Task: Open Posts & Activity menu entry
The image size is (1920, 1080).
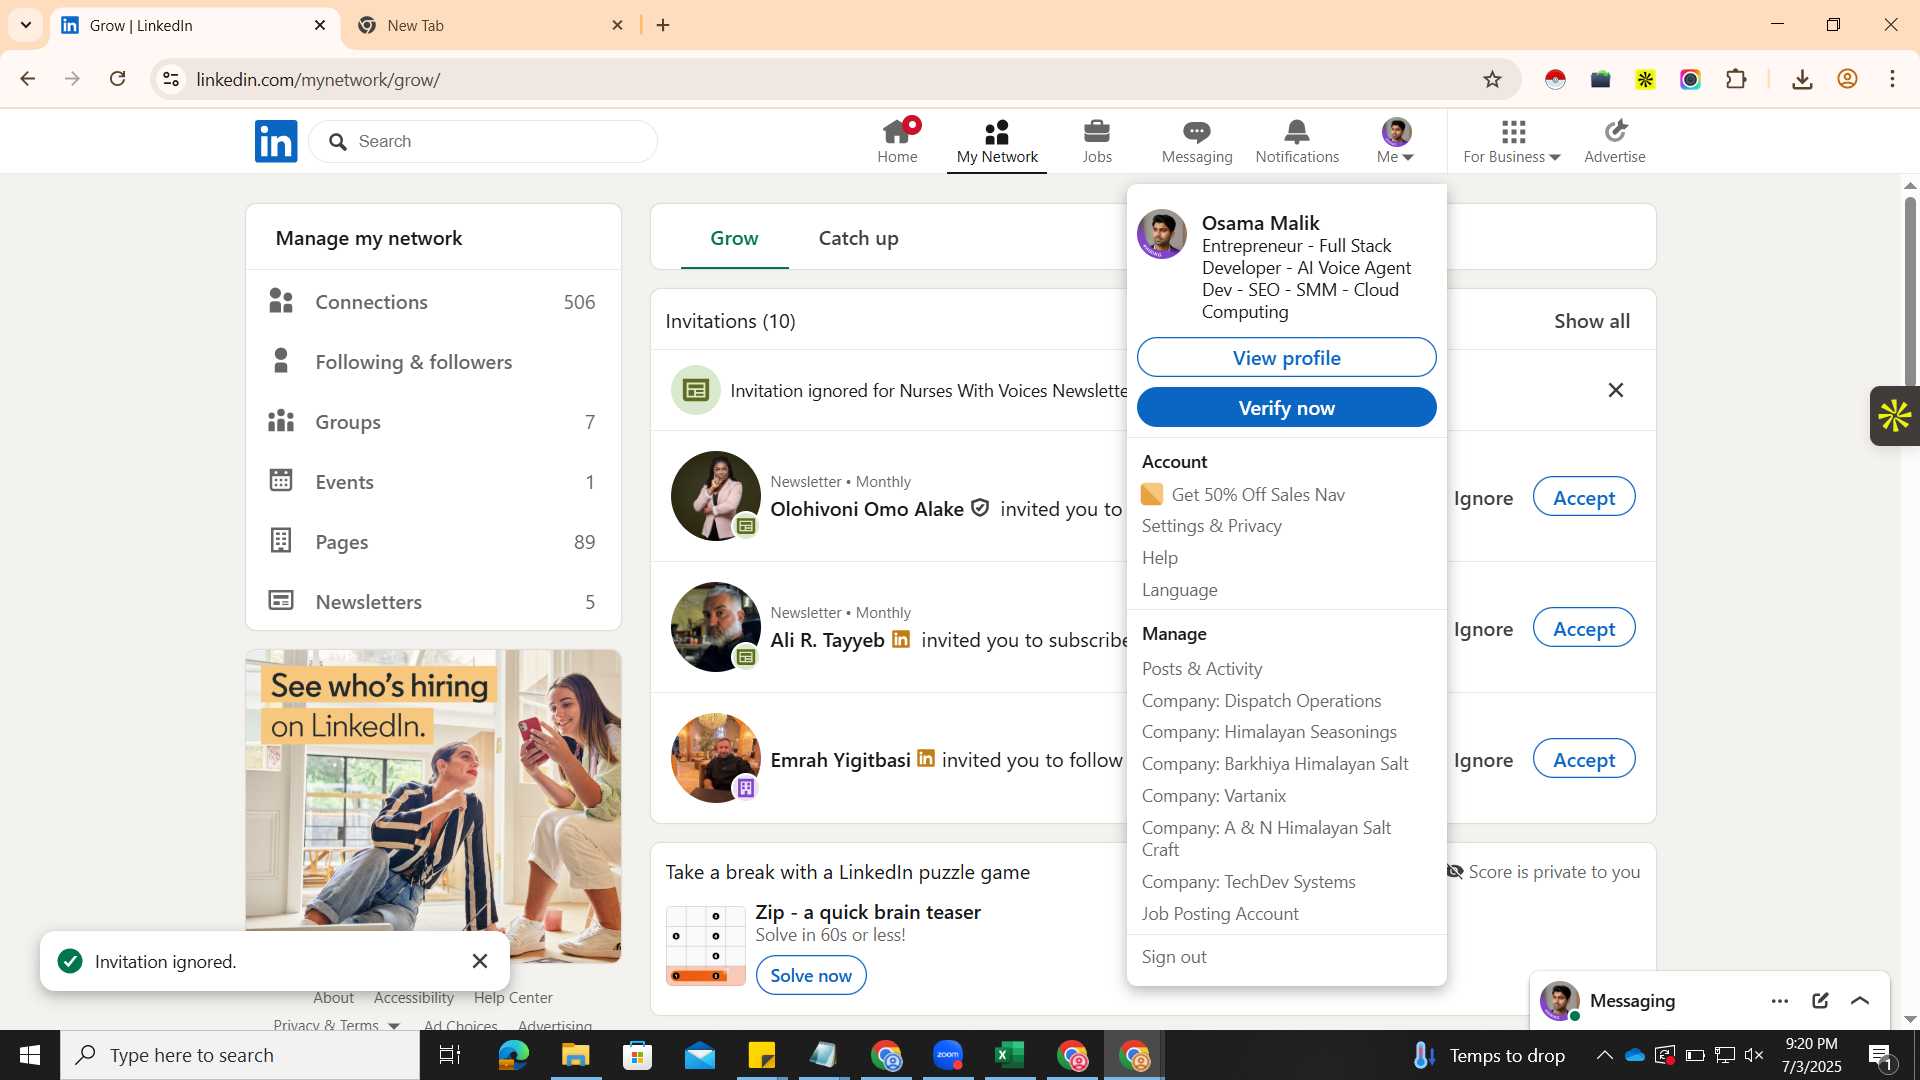Action: [x=1201, y=669]
